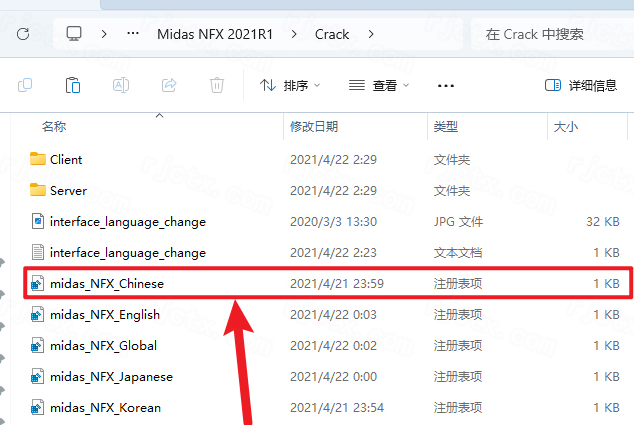Click the JPG interface_language_change file icon
The image size is (634, 425).
38,221
